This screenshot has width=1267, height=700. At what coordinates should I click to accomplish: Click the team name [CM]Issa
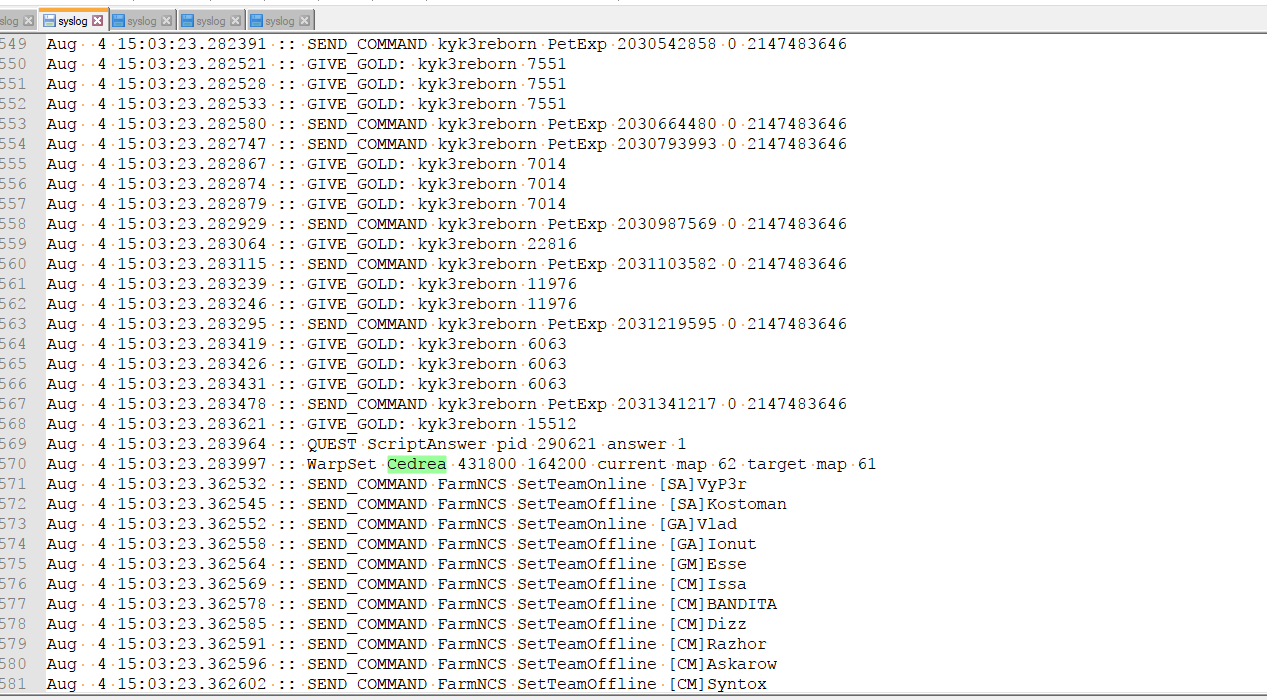(x=707, y=584)
